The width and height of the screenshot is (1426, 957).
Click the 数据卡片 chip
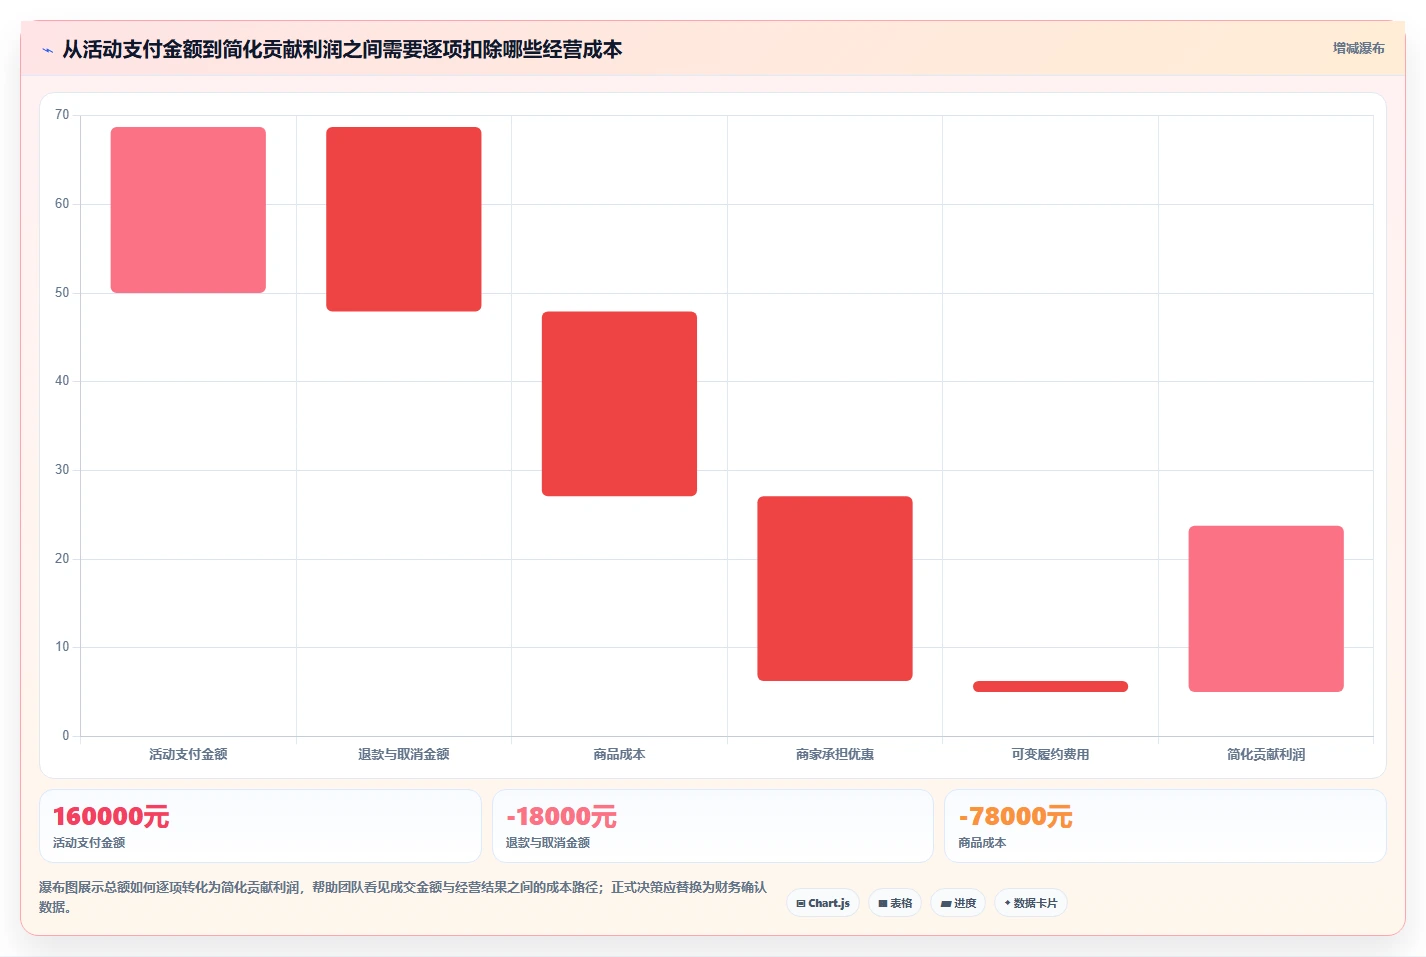[x=1031, y=903]
